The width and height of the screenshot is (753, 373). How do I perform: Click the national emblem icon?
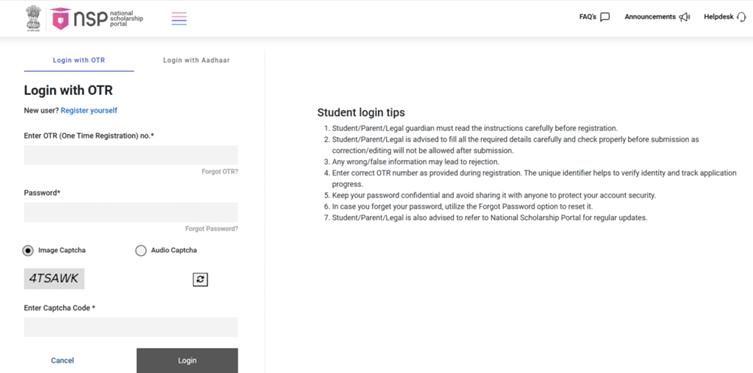33,18
